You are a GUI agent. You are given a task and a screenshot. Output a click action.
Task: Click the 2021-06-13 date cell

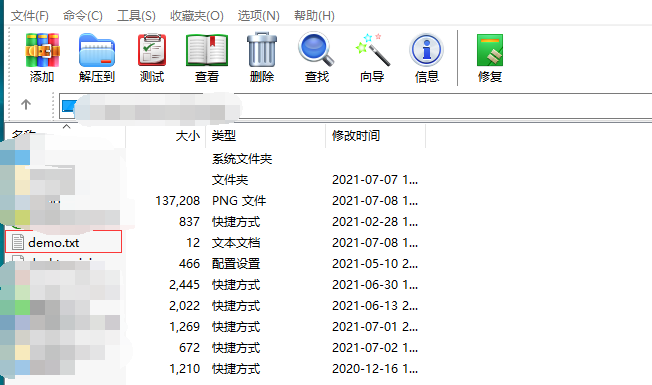[375, 306]
